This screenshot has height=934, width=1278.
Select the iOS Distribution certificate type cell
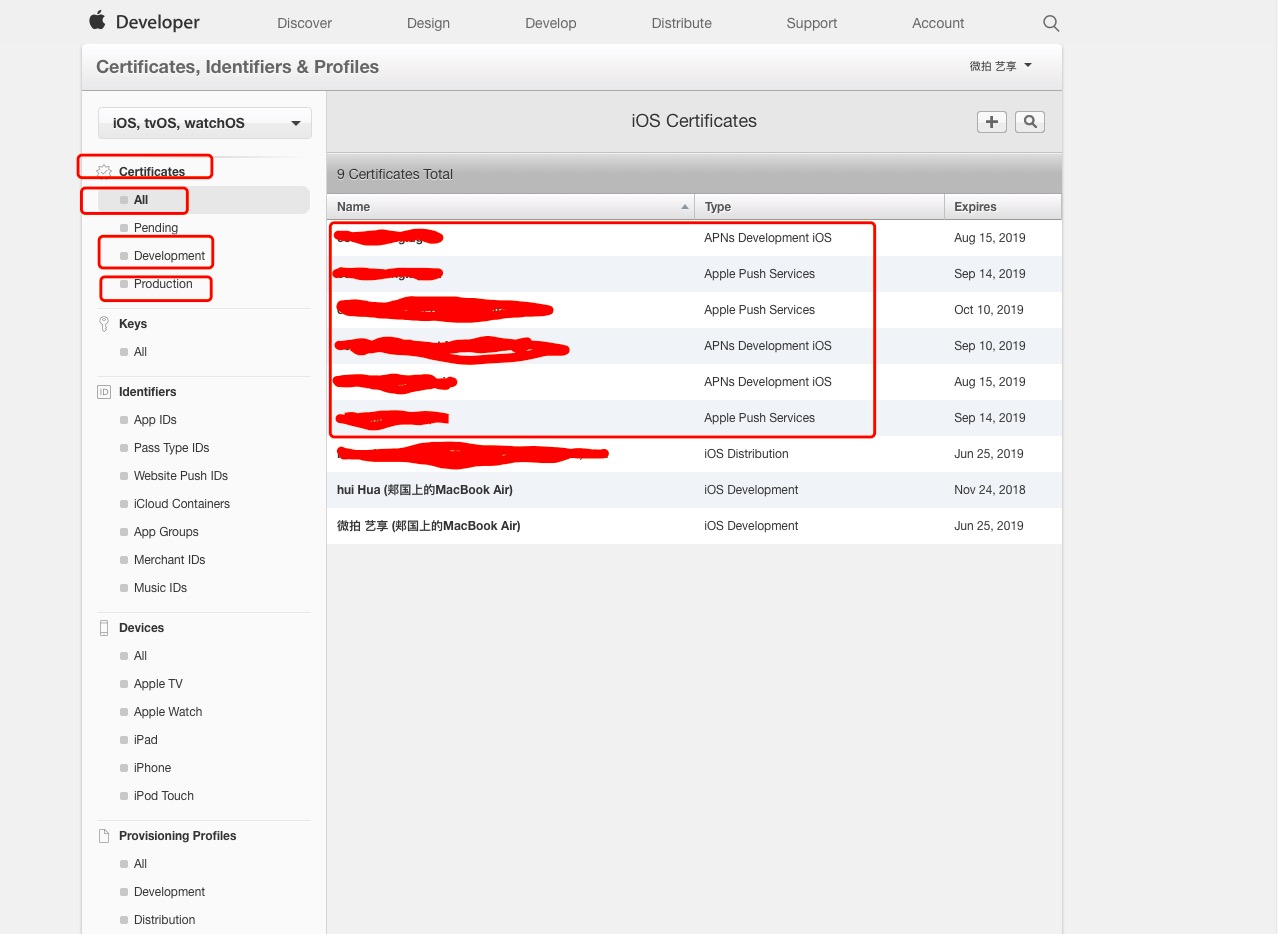(x=746, y=454)
